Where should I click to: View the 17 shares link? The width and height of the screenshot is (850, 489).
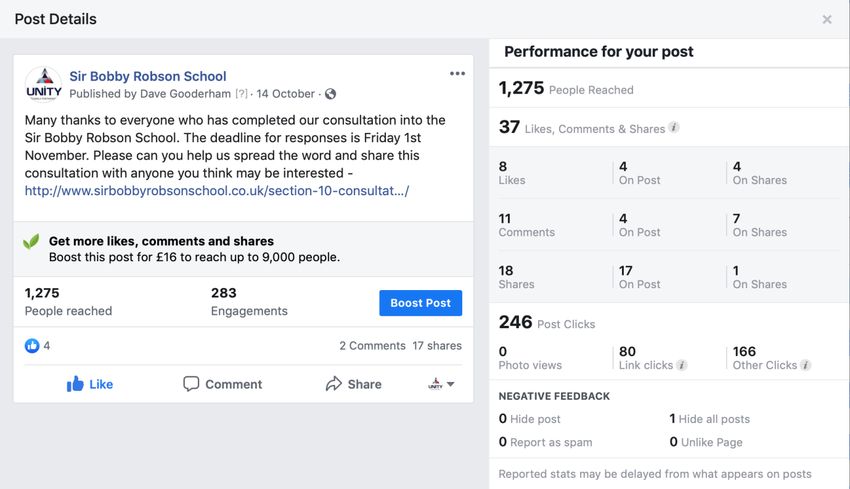(x=437, y=345)
